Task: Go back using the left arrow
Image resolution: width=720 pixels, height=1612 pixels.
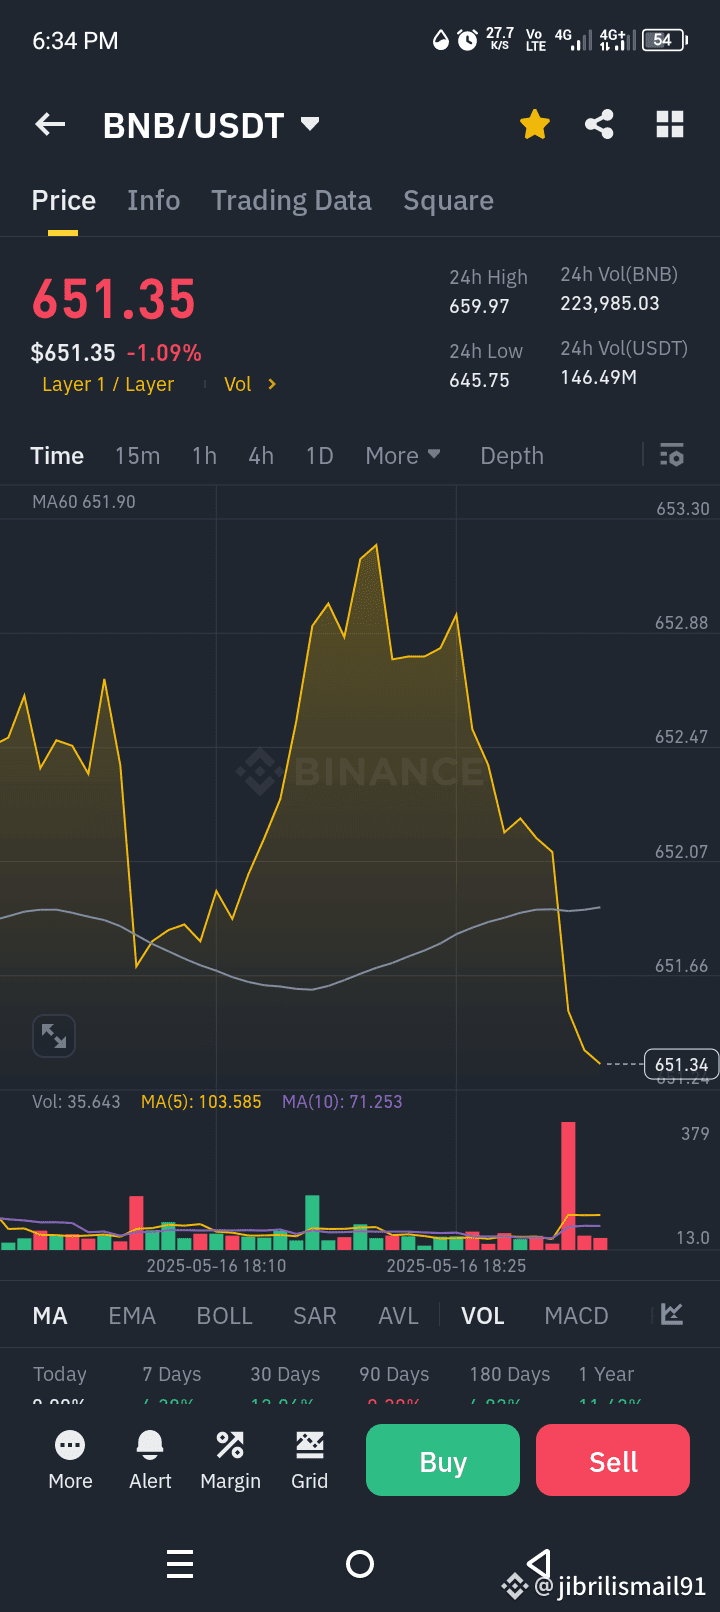Action: coord(50,125)
